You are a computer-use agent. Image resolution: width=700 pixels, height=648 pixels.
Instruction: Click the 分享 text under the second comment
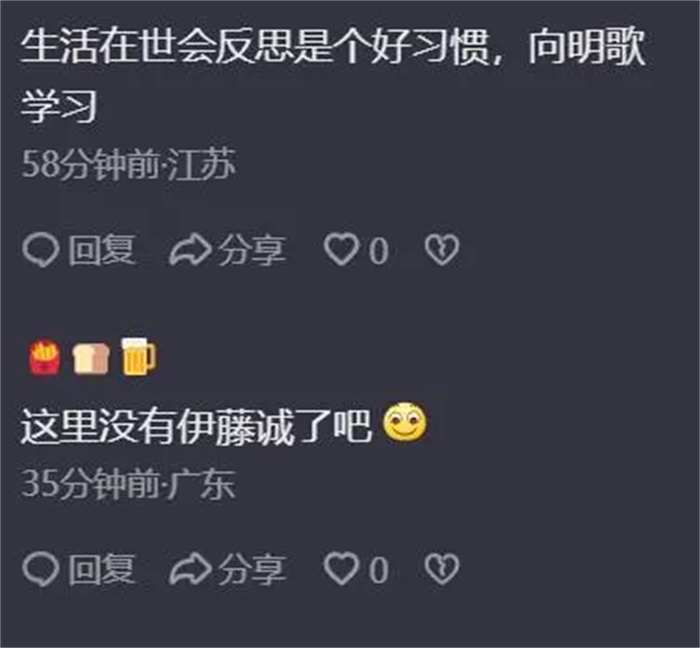tap(252, 569)
